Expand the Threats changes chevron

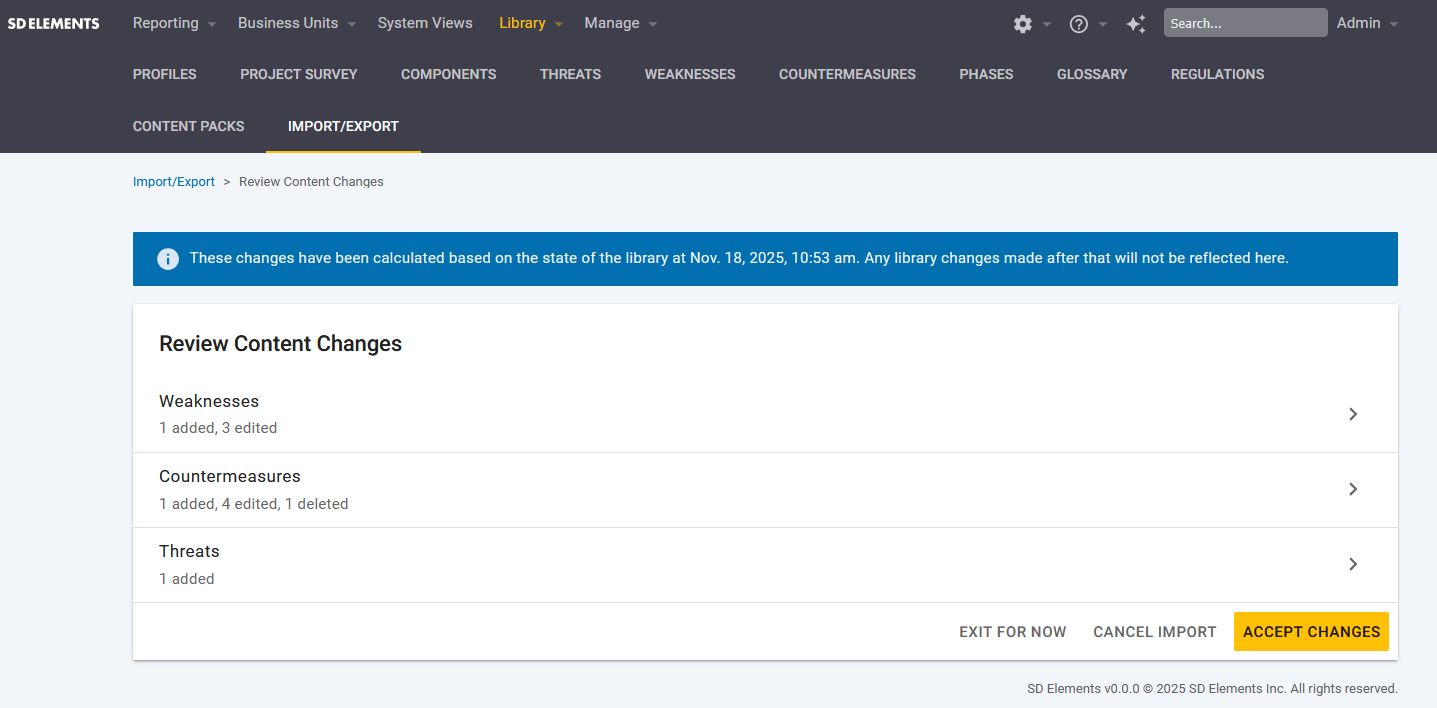1352,564
